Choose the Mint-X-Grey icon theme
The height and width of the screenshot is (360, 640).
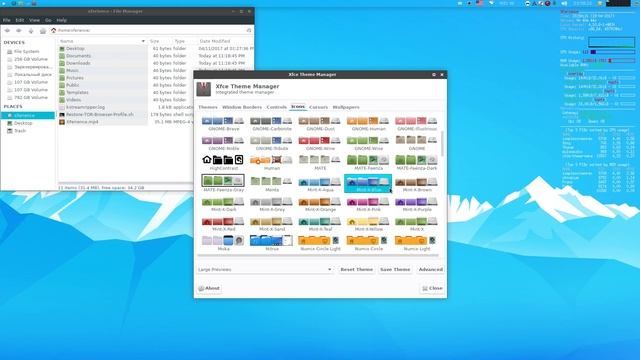click(x=271, y=204)
